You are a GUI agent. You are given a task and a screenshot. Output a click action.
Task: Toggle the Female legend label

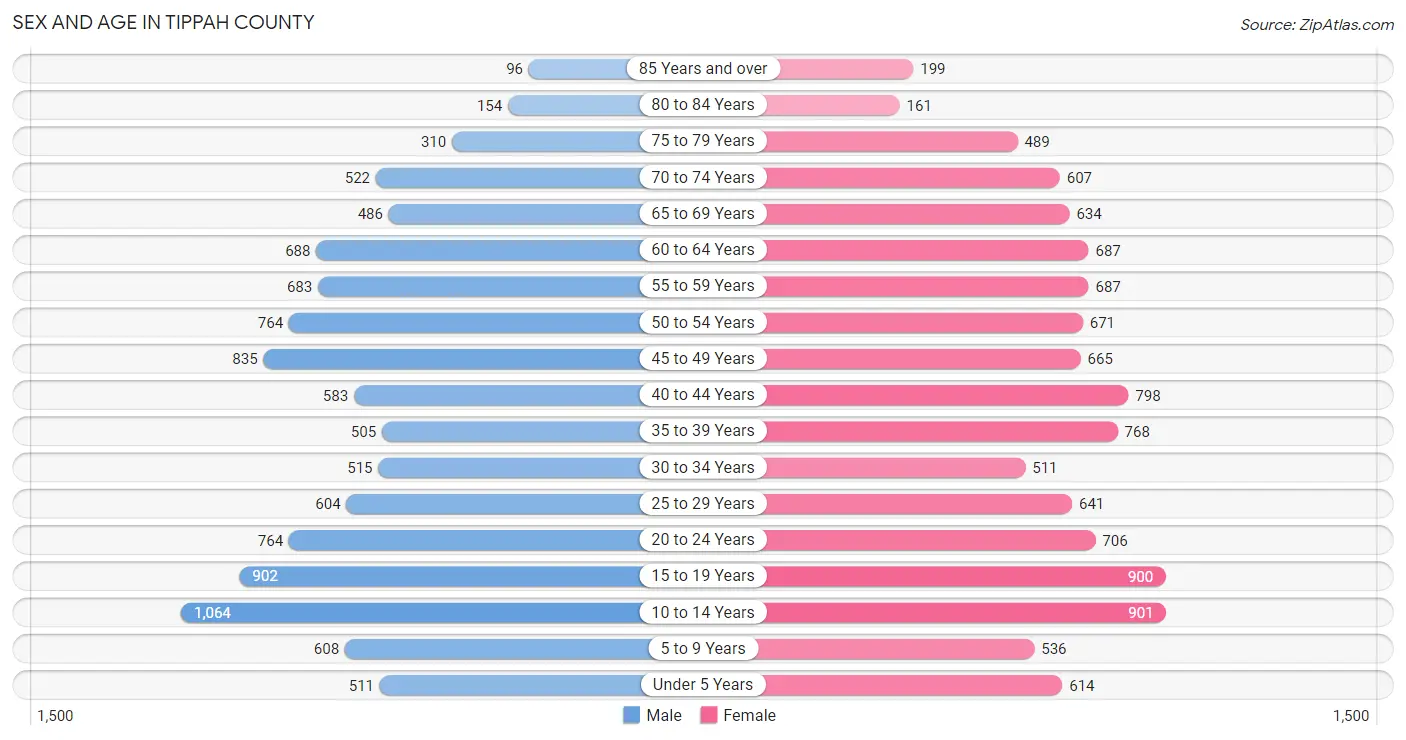click(x=750, y=715)
